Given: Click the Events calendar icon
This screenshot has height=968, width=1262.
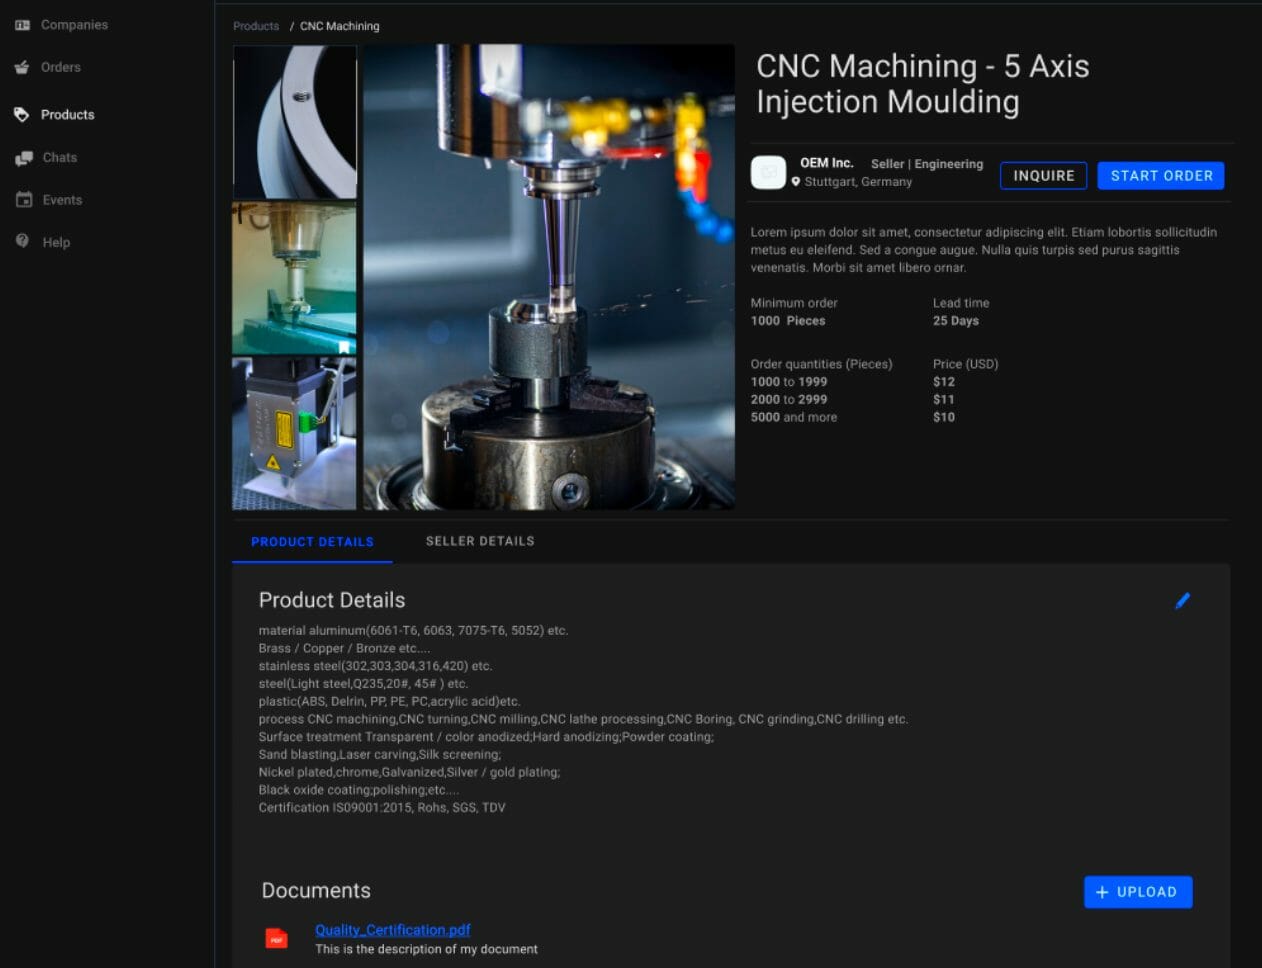Looking at the screenshot, I should click(24, 200).
